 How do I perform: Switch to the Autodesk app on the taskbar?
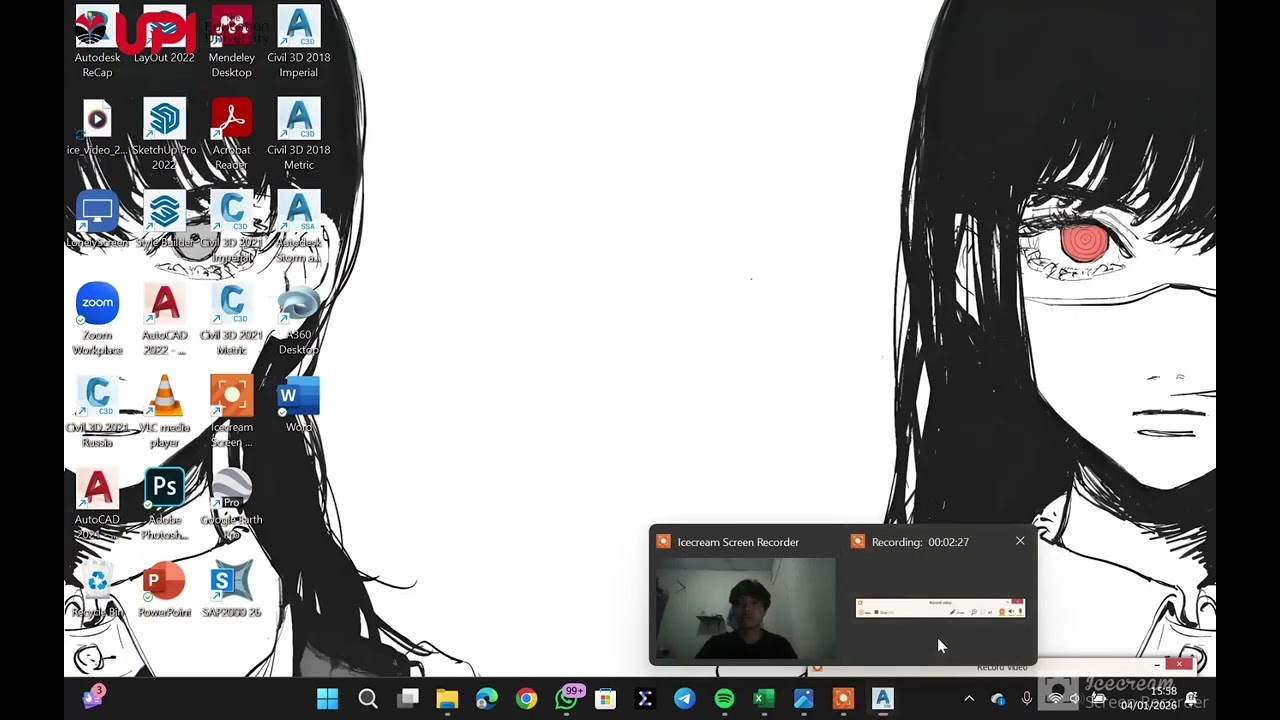(883, 699)
